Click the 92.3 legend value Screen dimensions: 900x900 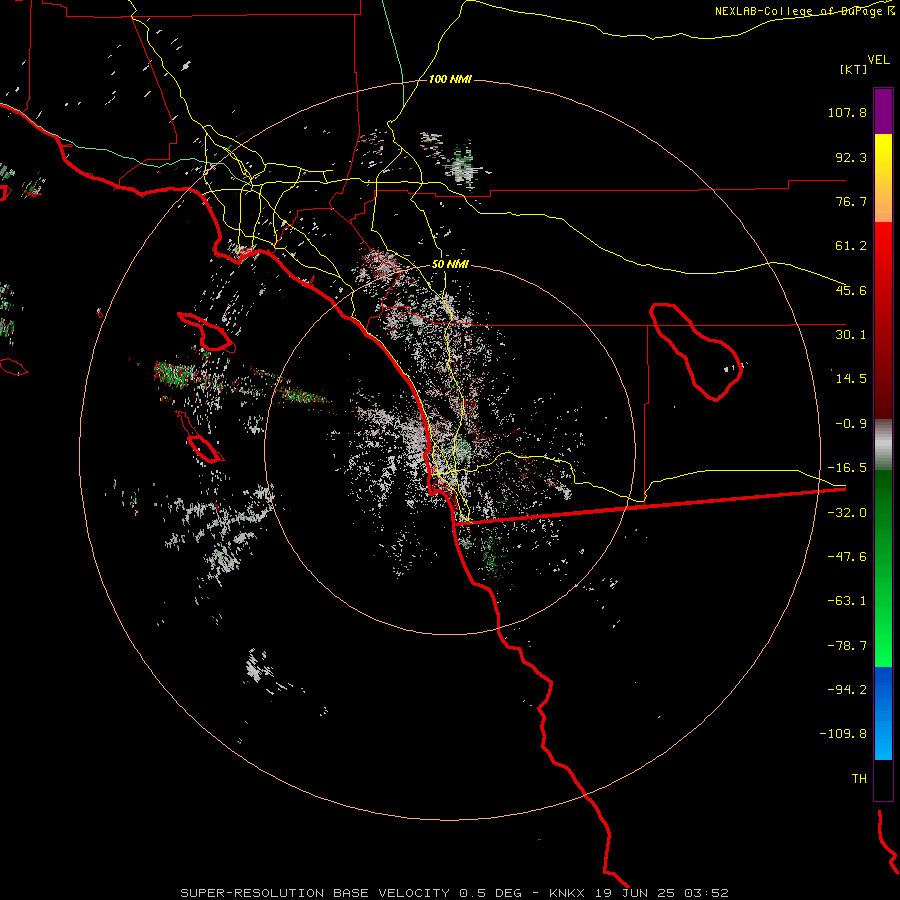(851, 157)
